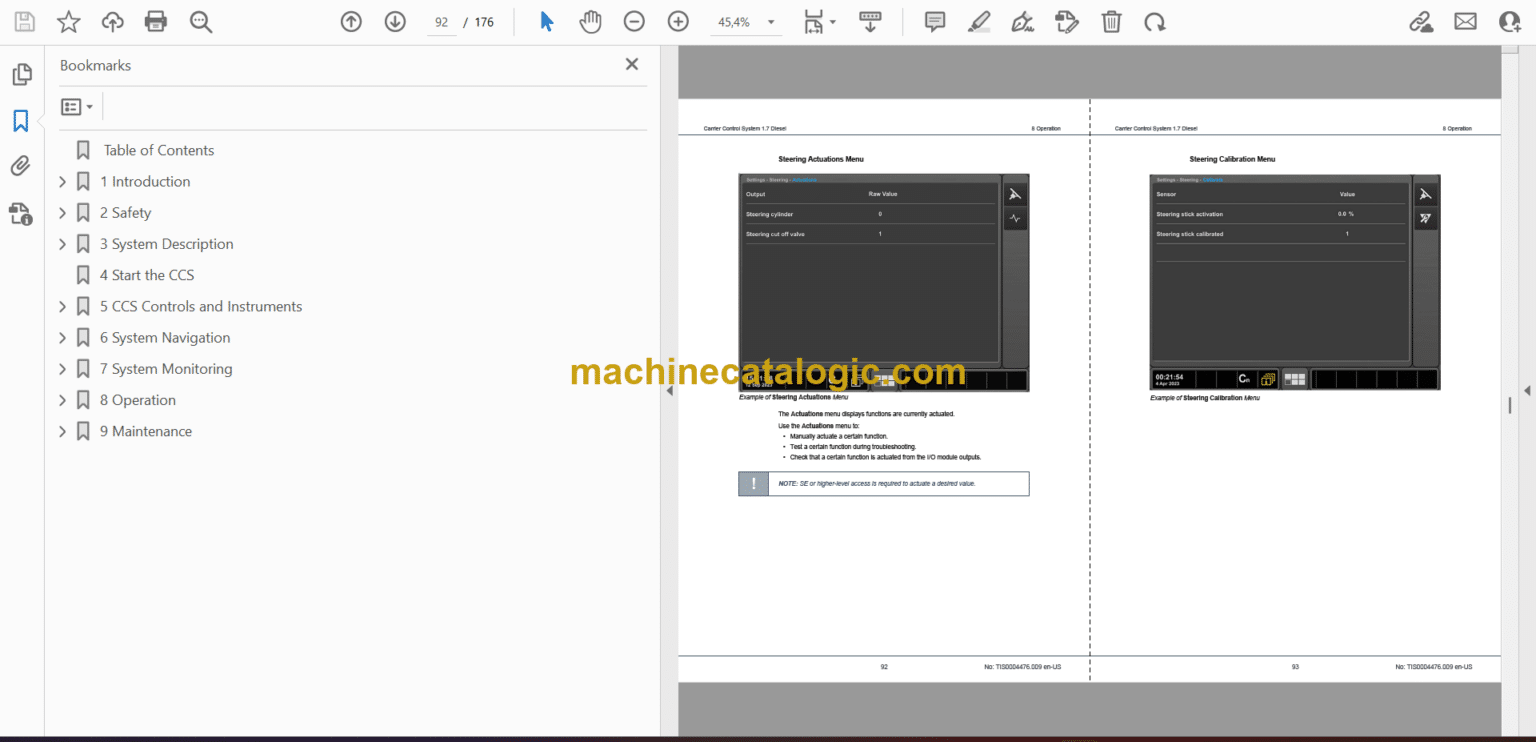The width and height of the screenshot is (1536, 742).
Task: Select the arrow selection tool
Action: [x=547, y=22]
